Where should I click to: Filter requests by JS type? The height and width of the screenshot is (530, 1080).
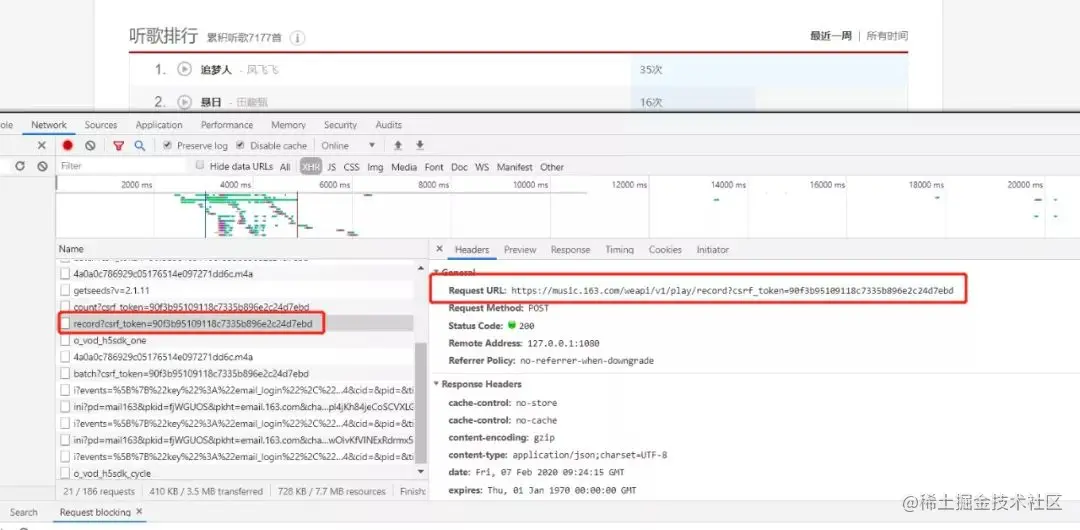(x=332, y=167)
